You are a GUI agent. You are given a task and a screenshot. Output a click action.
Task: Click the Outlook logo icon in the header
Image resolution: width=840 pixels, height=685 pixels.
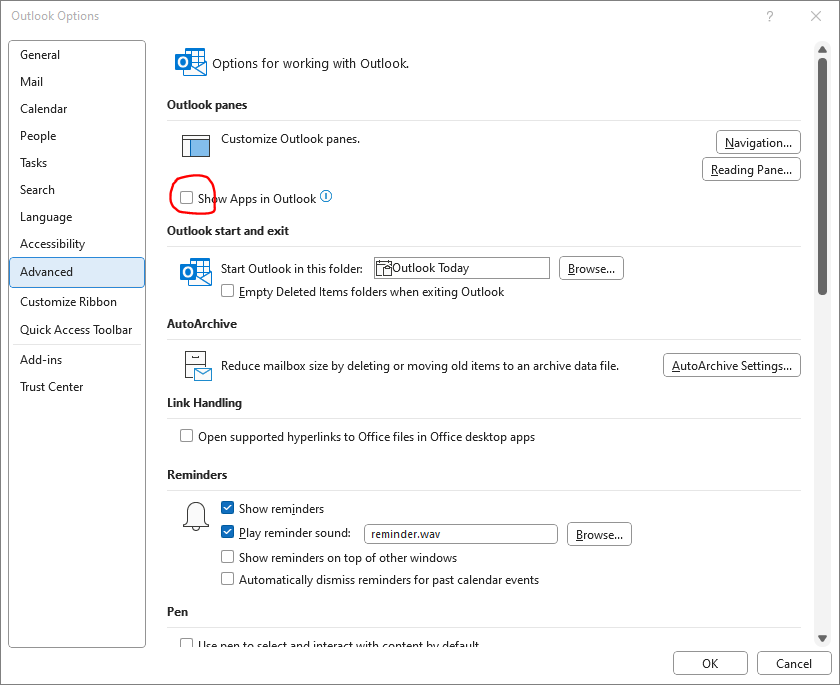(191, 62)
